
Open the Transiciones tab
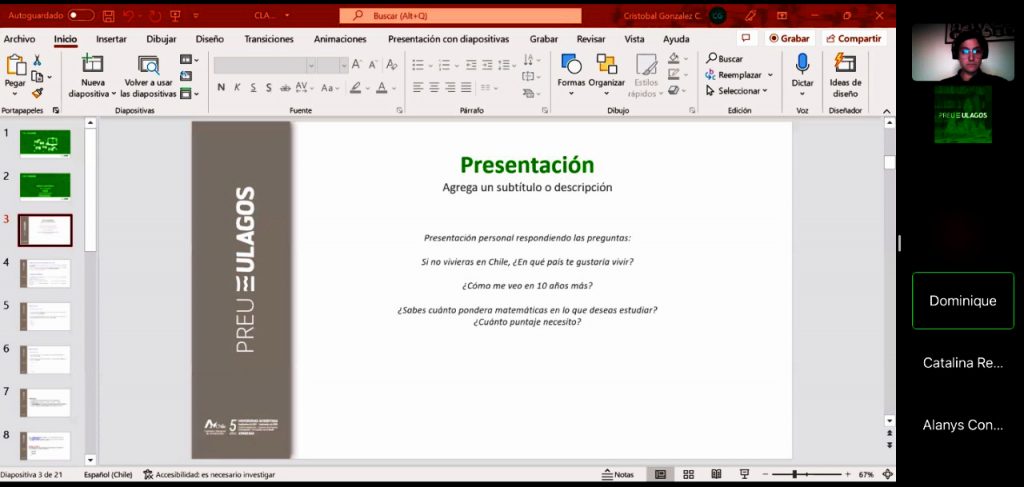(269, 39)
